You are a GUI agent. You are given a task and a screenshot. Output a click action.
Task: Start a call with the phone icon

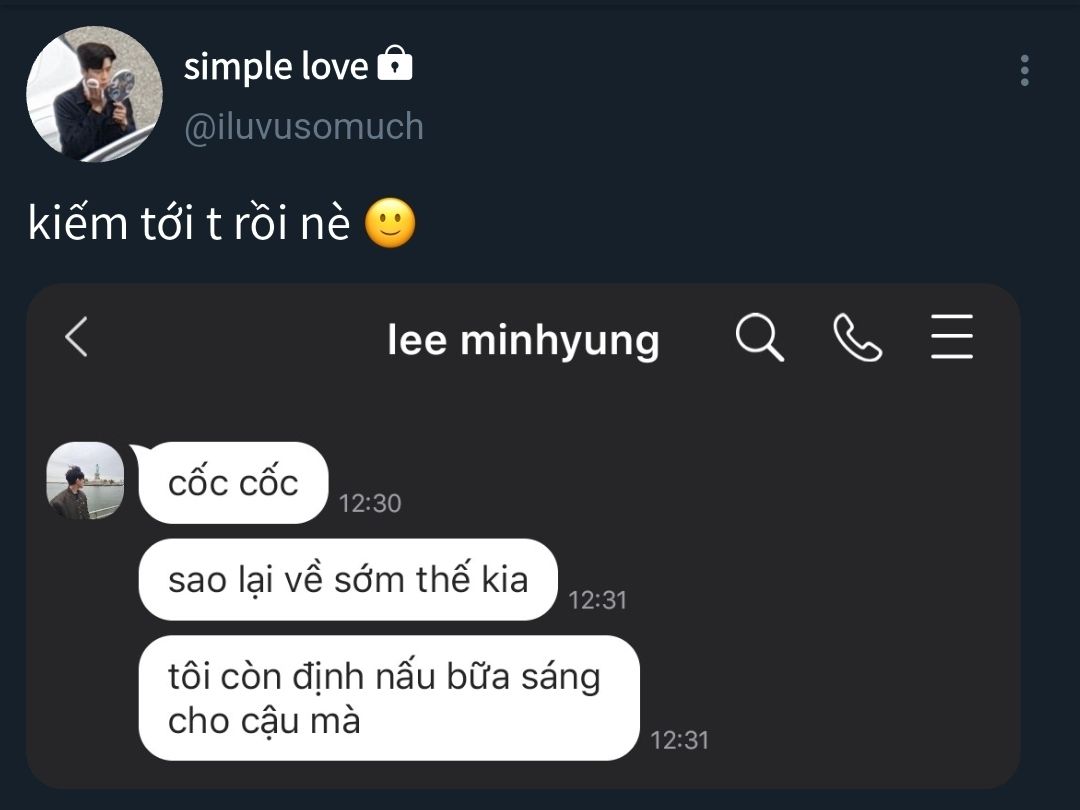point(857,337)
